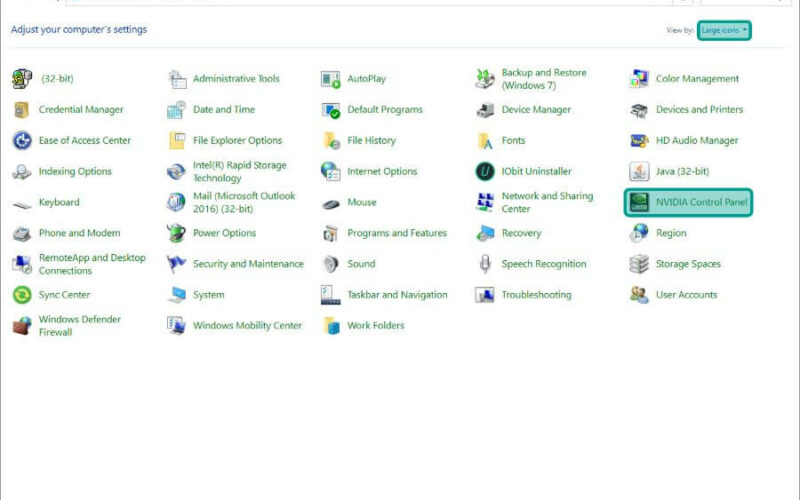
Task: Launch the IObit Uninstaller icon
Action: point(485,171)
